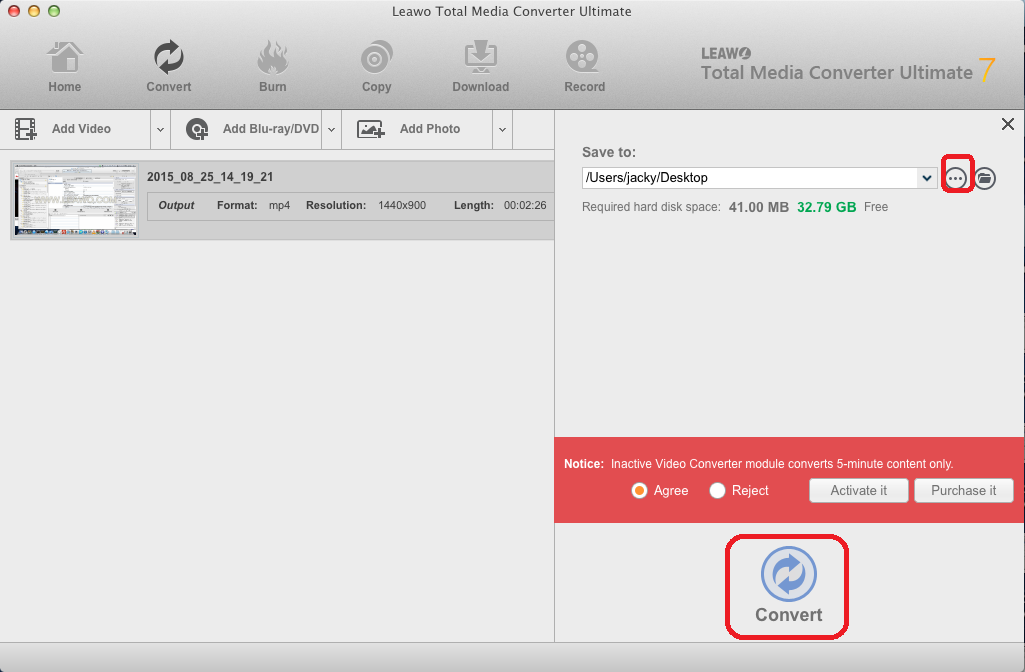Select the Reject radio option

(717, 490)
